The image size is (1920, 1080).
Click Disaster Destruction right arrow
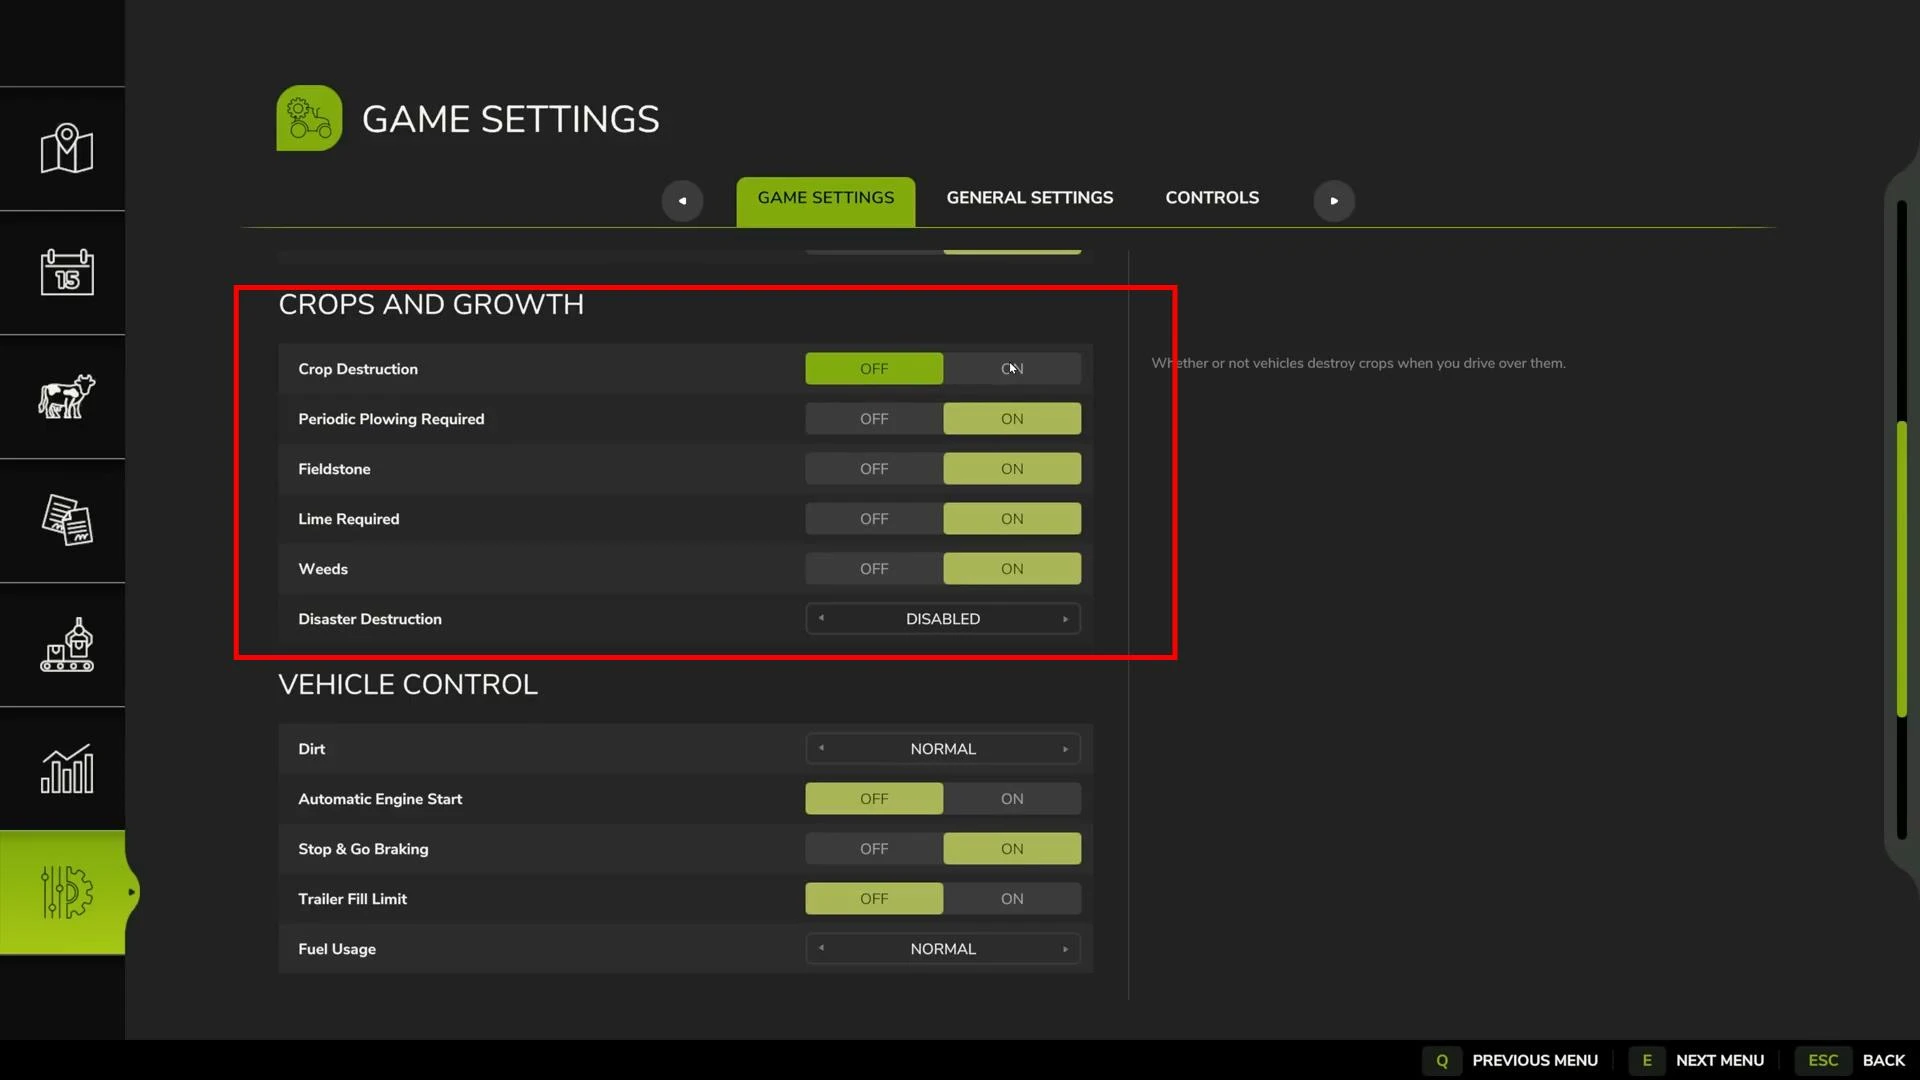[1065, 619]
